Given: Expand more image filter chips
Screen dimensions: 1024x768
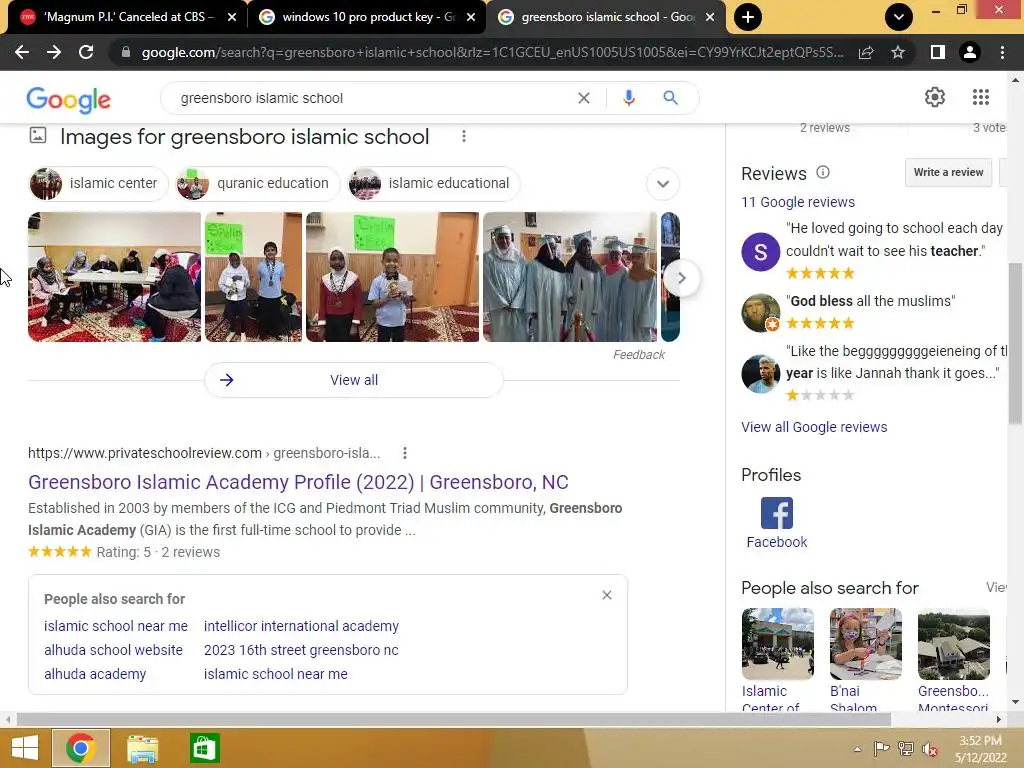Looking at the screenshot, I should pyautogui.click(x=662, y=184).
